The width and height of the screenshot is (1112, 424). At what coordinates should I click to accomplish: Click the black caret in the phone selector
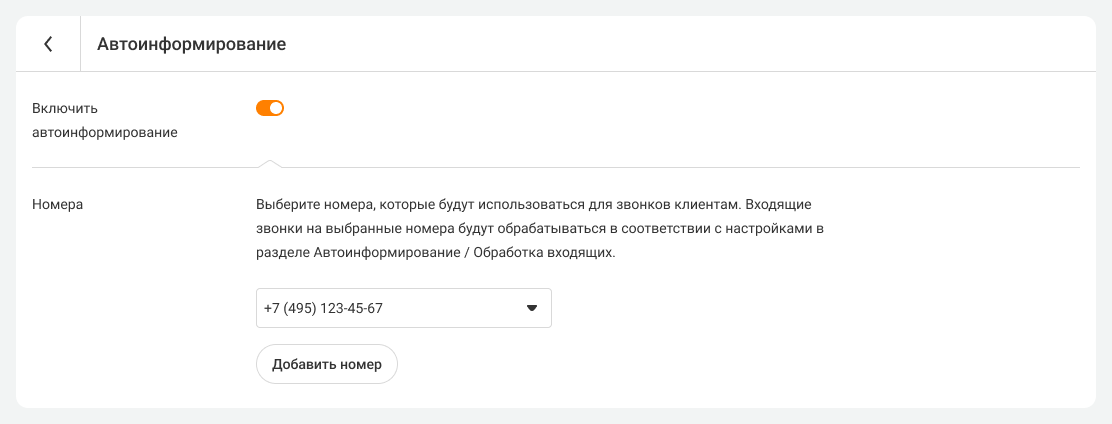pyautogui.click(x=532, y=308)
